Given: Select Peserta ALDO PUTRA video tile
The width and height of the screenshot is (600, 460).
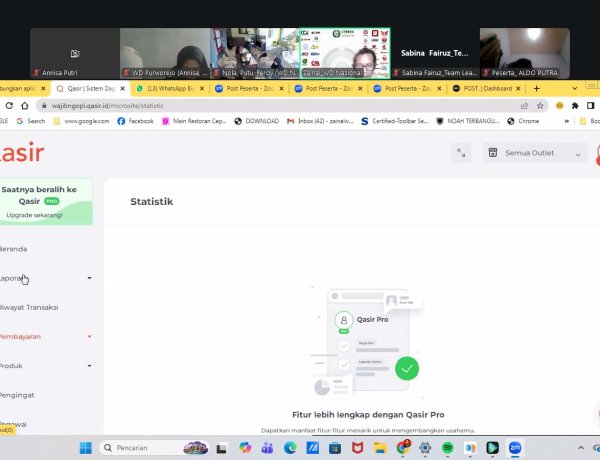Looking at the screenshot, I should [525, 53].
